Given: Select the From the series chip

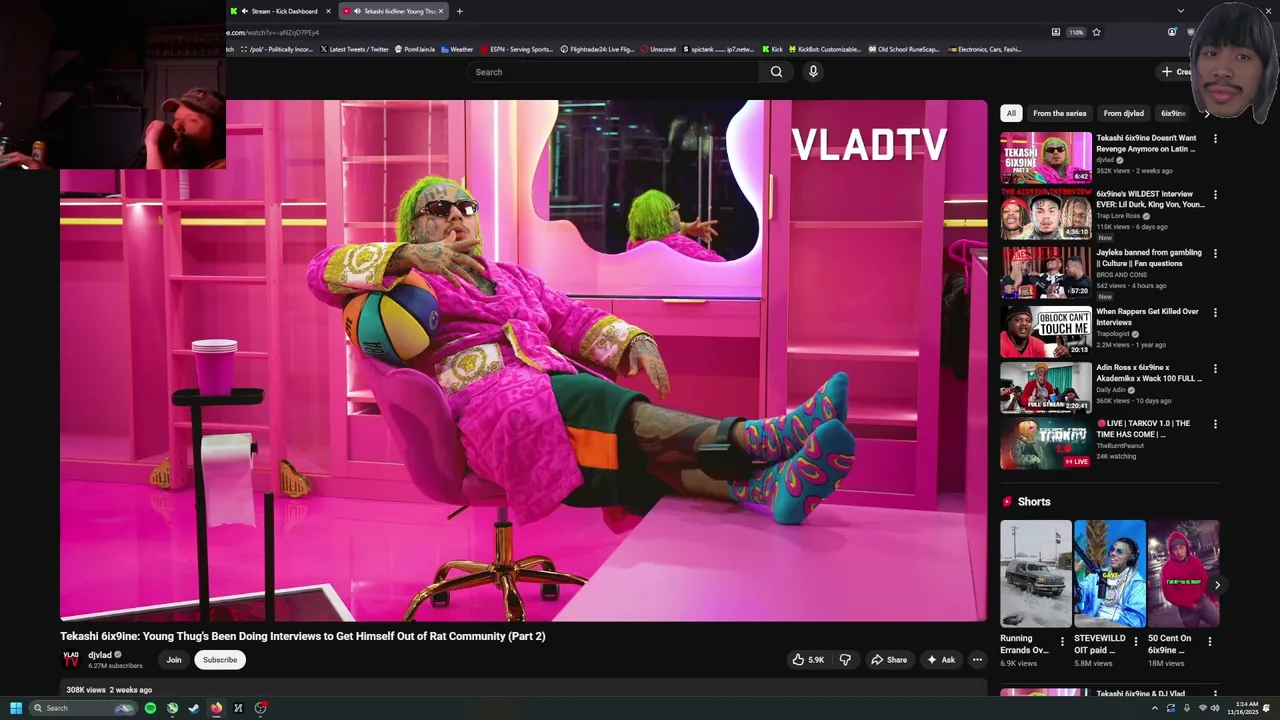Looking at the screenshot, I should (1059, 114).
